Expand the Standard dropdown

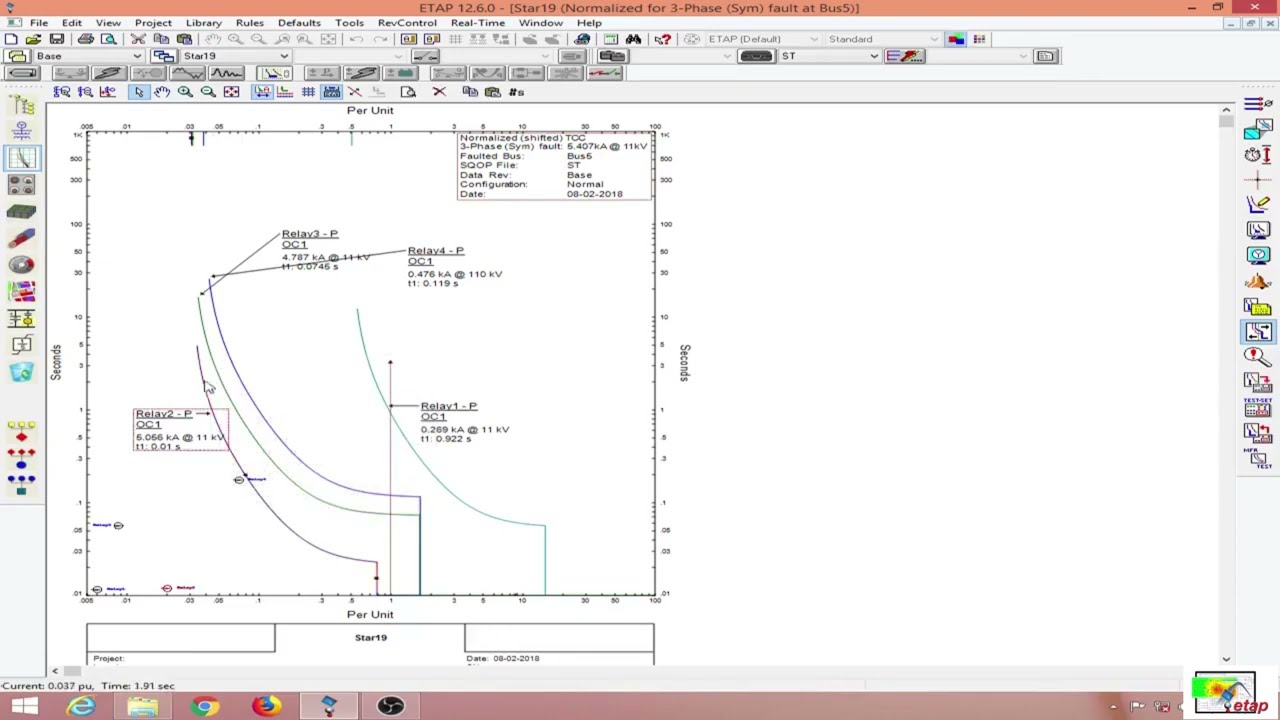[934, 39]
